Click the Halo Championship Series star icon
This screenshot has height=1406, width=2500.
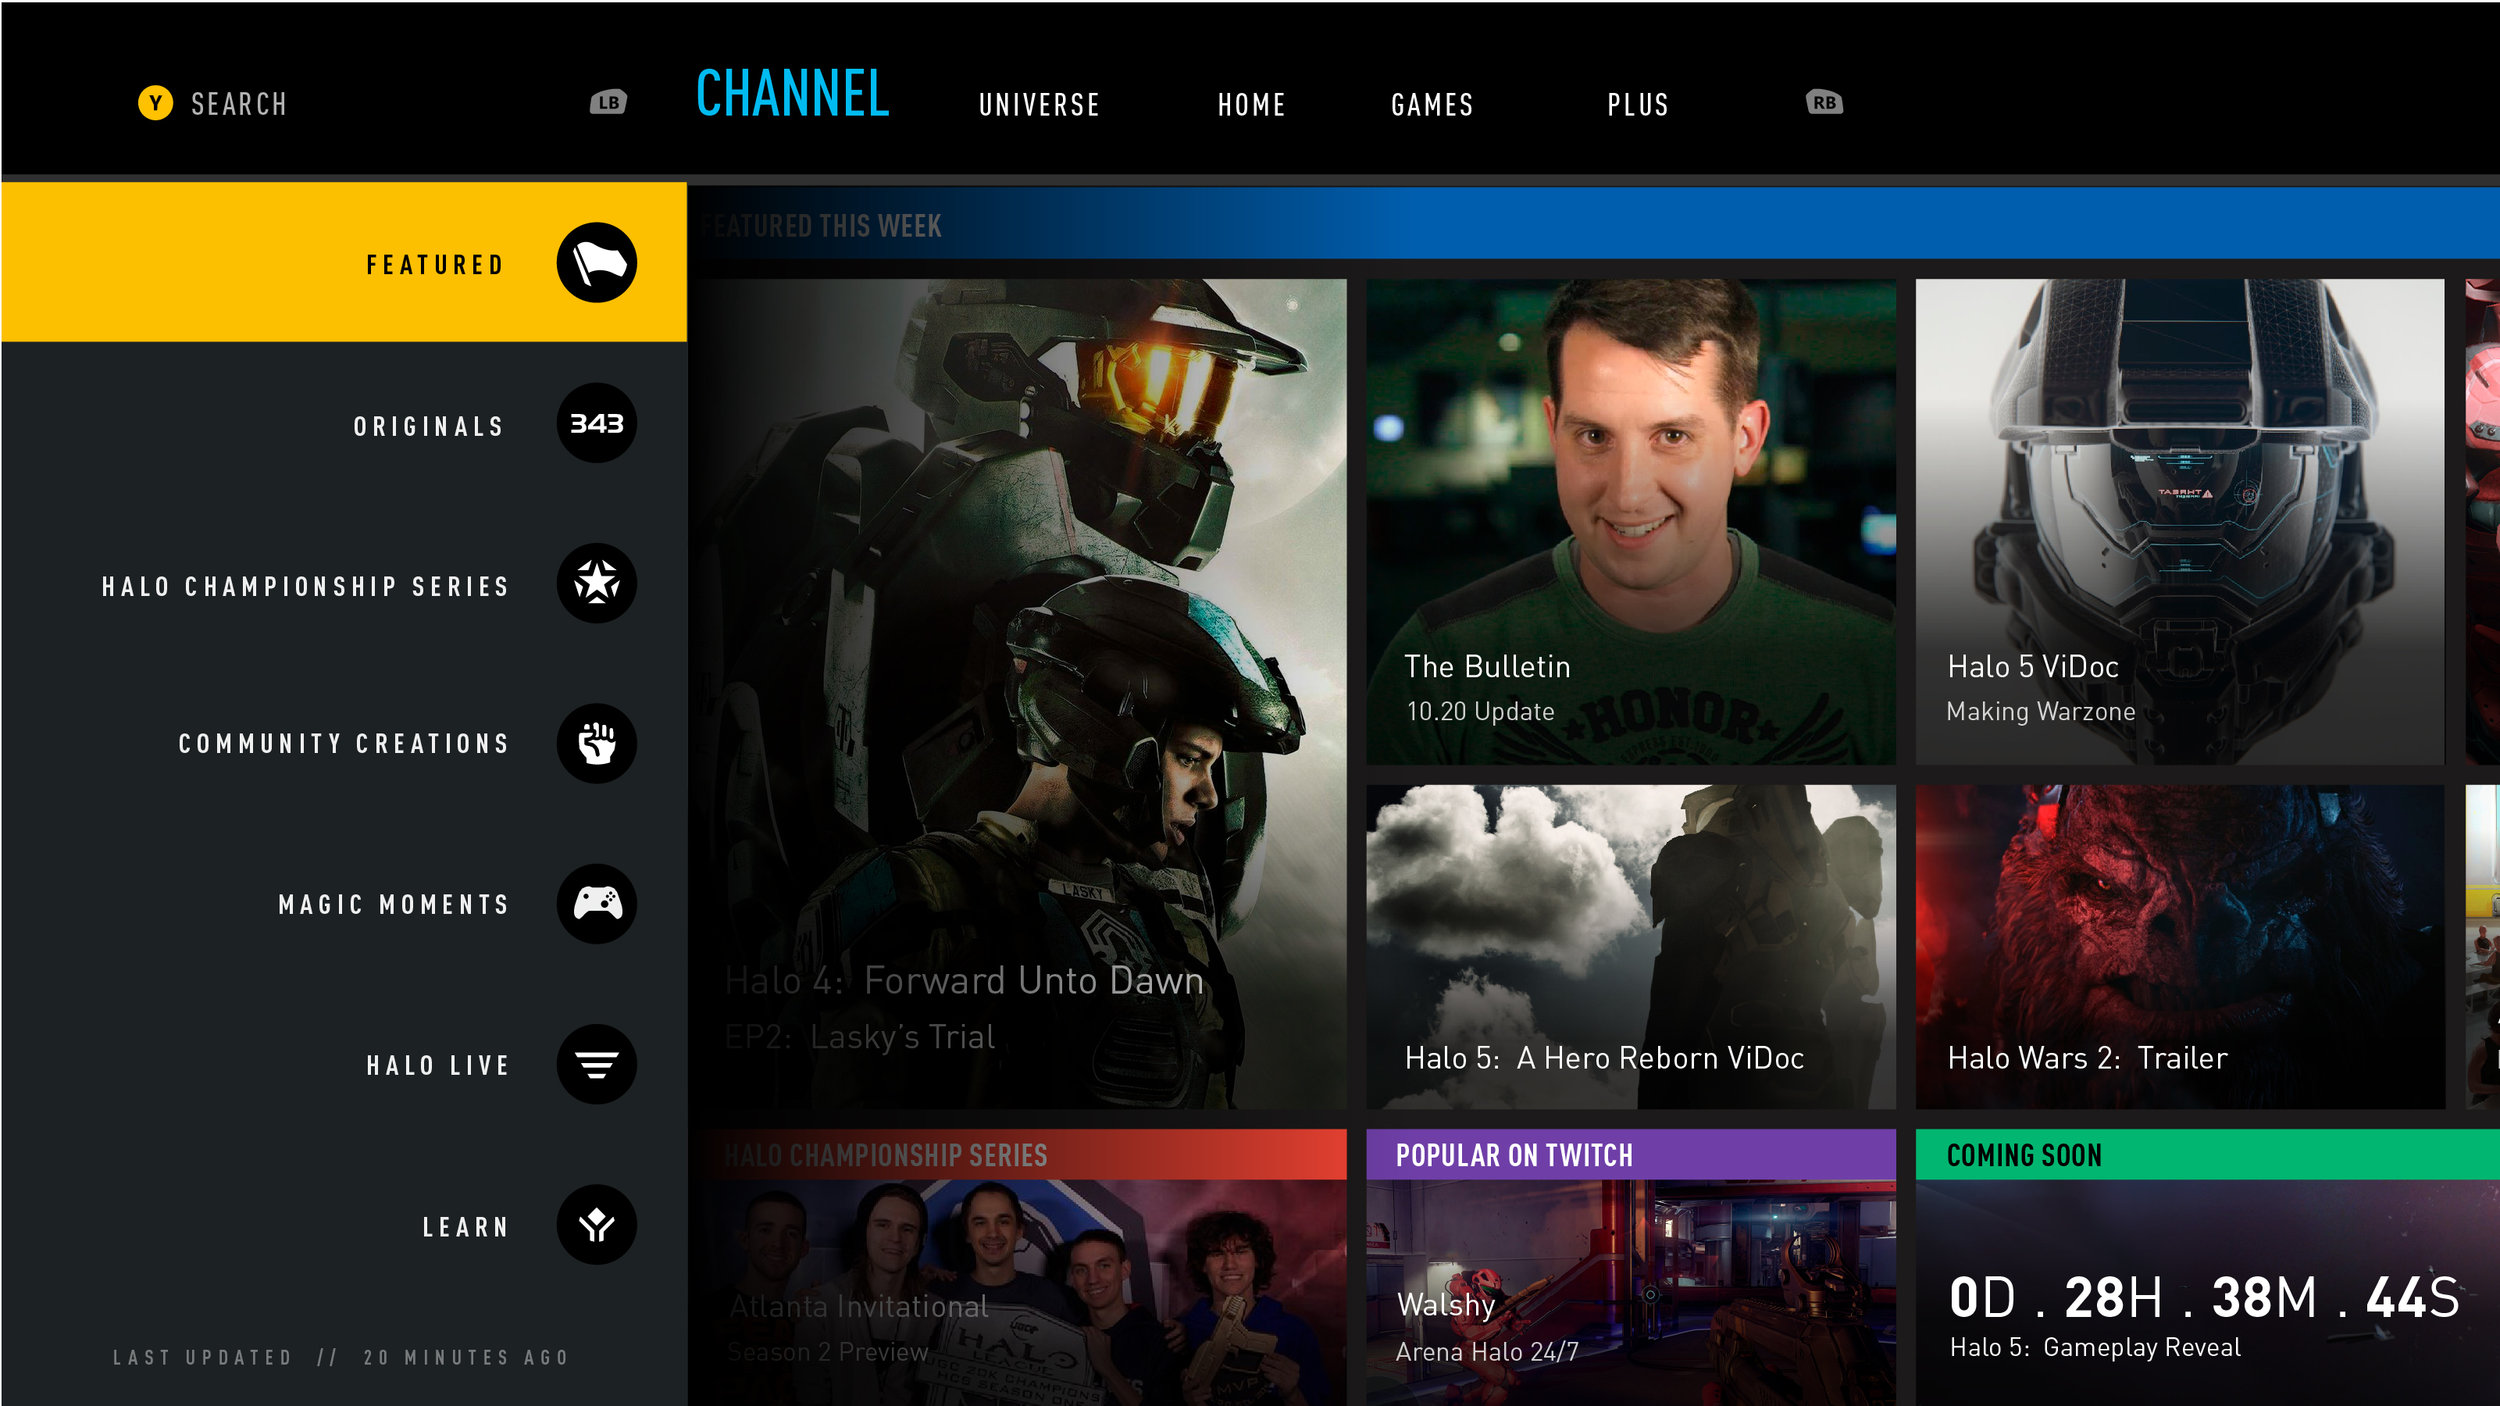[x=596, y=583]
